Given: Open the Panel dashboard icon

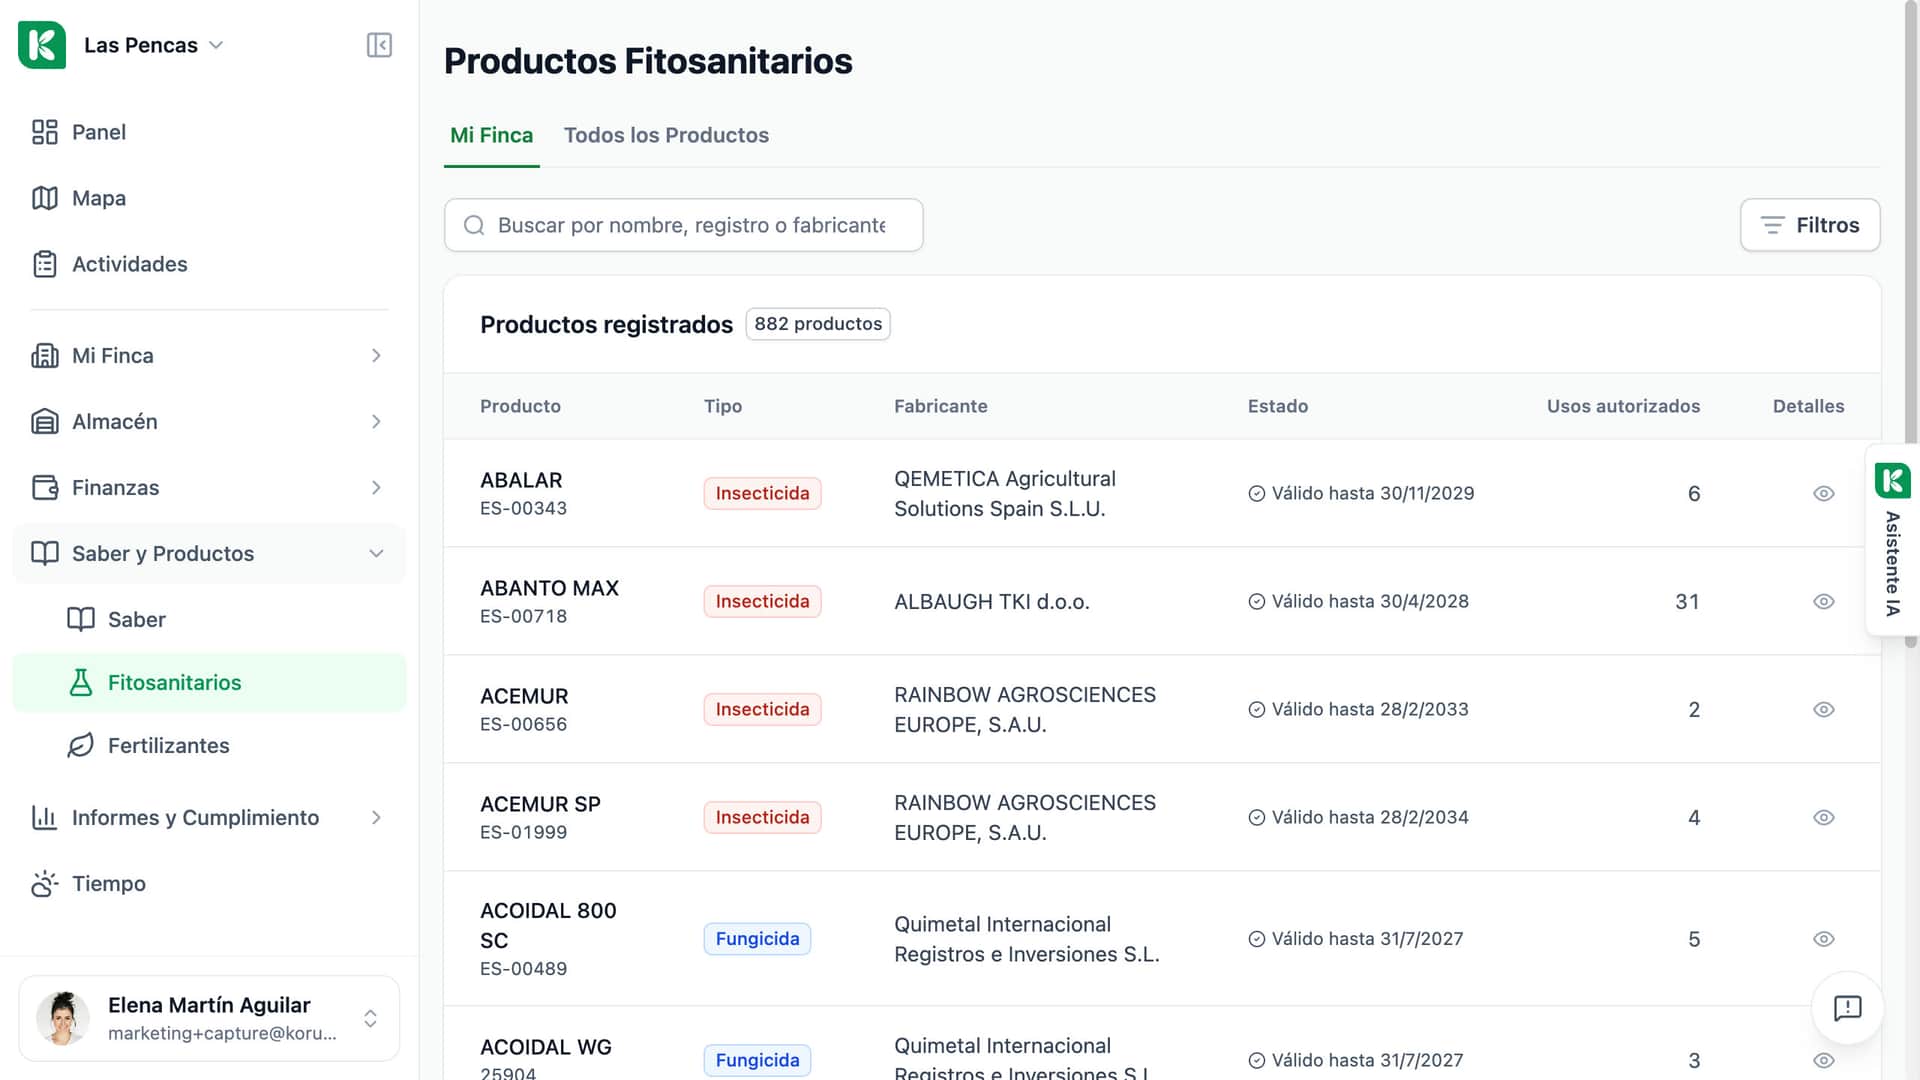Looking at the screenshot, I should (45, 132).
